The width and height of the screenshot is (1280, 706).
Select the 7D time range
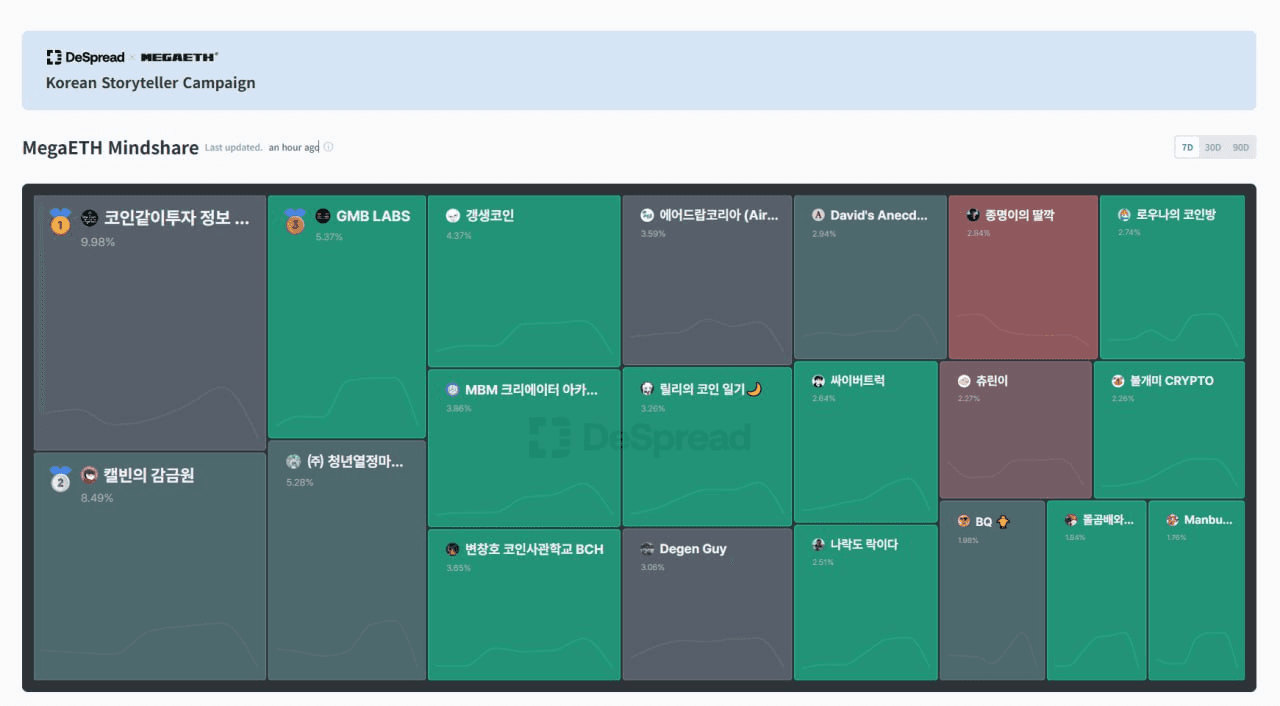pyautogui.click(x=1187, y=148)
